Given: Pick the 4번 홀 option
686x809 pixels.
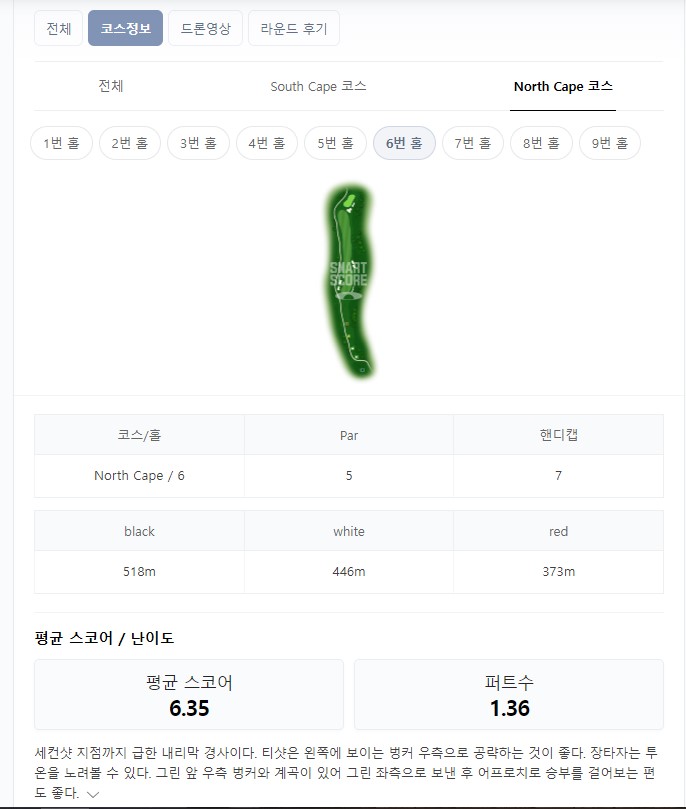Looking at the screenshot, I should pos(267,143).
